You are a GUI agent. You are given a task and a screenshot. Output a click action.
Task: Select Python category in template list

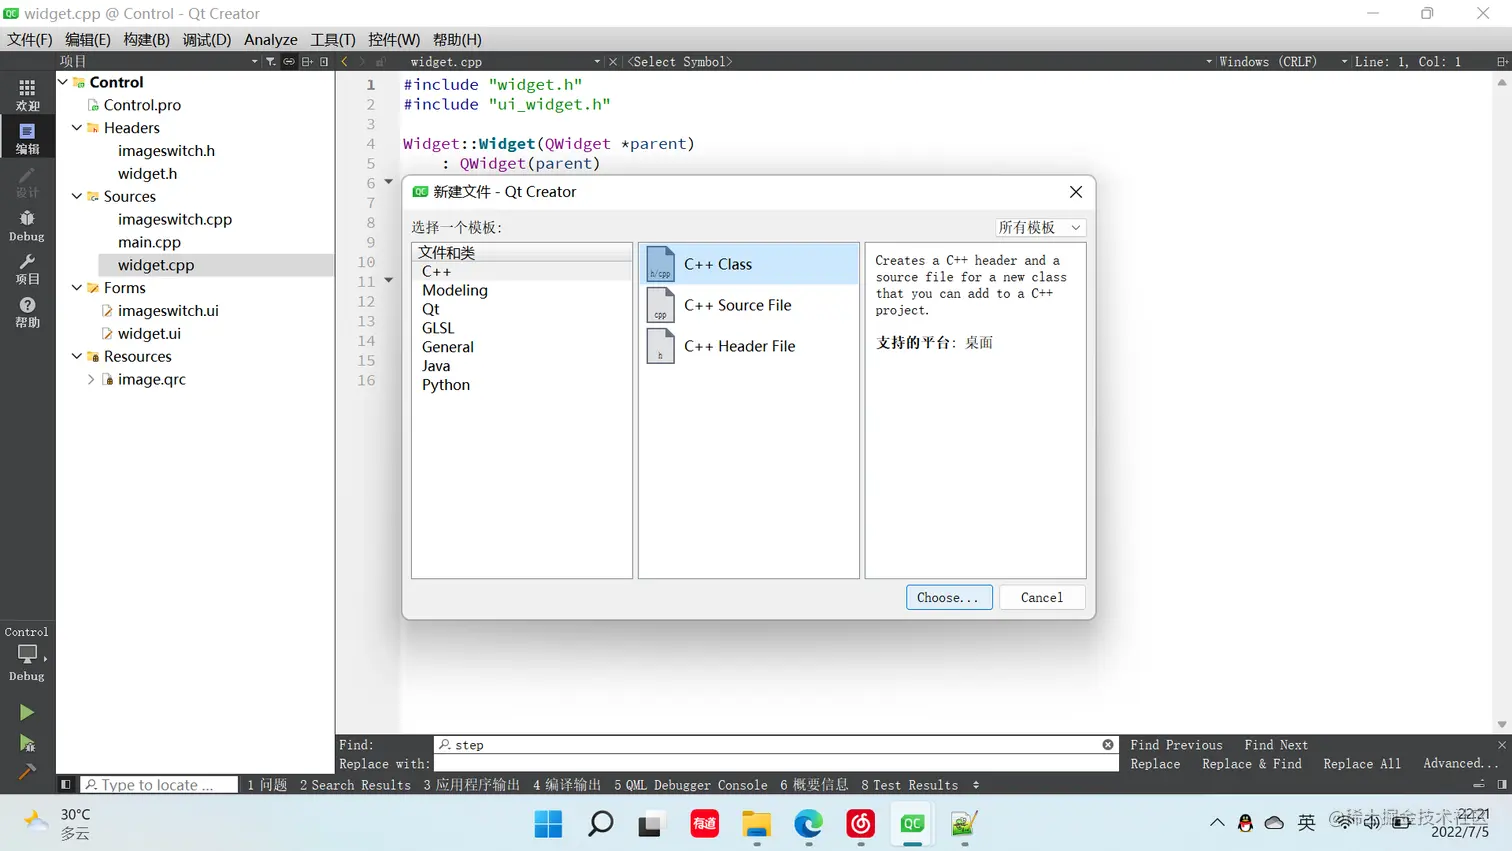(446, 385)
